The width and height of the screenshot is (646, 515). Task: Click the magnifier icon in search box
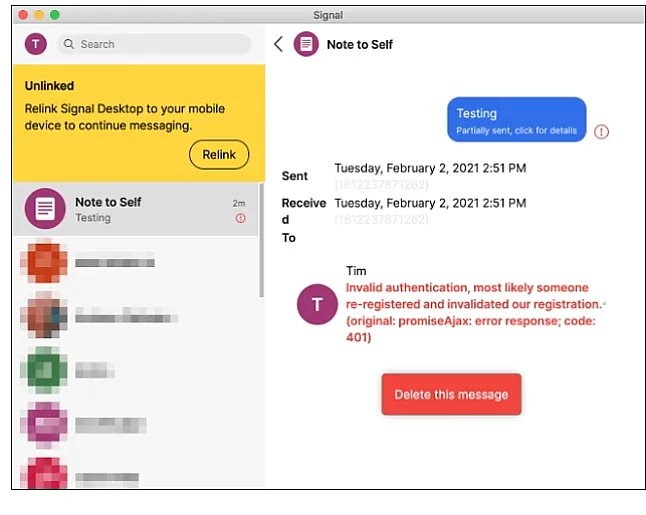coord(69,44)
